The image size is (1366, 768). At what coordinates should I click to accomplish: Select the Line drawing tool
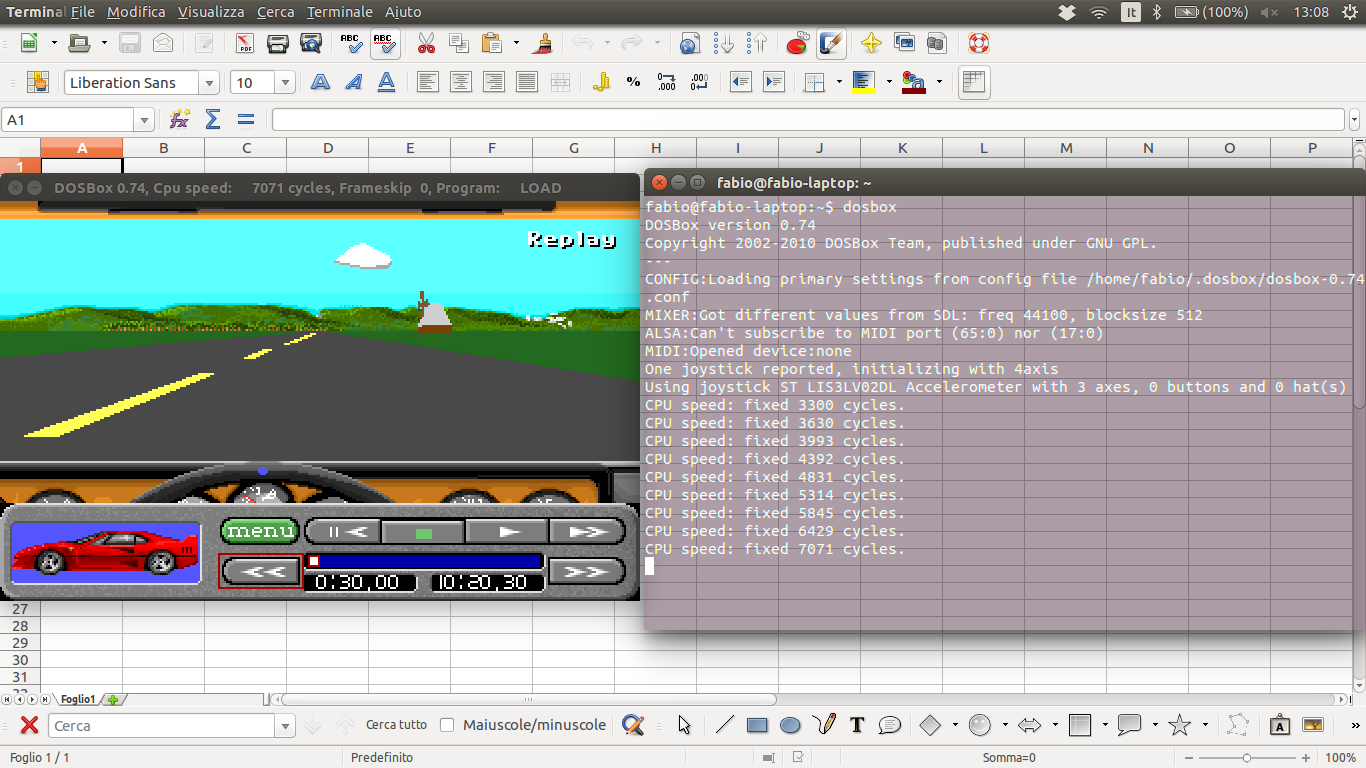point(725,725)
